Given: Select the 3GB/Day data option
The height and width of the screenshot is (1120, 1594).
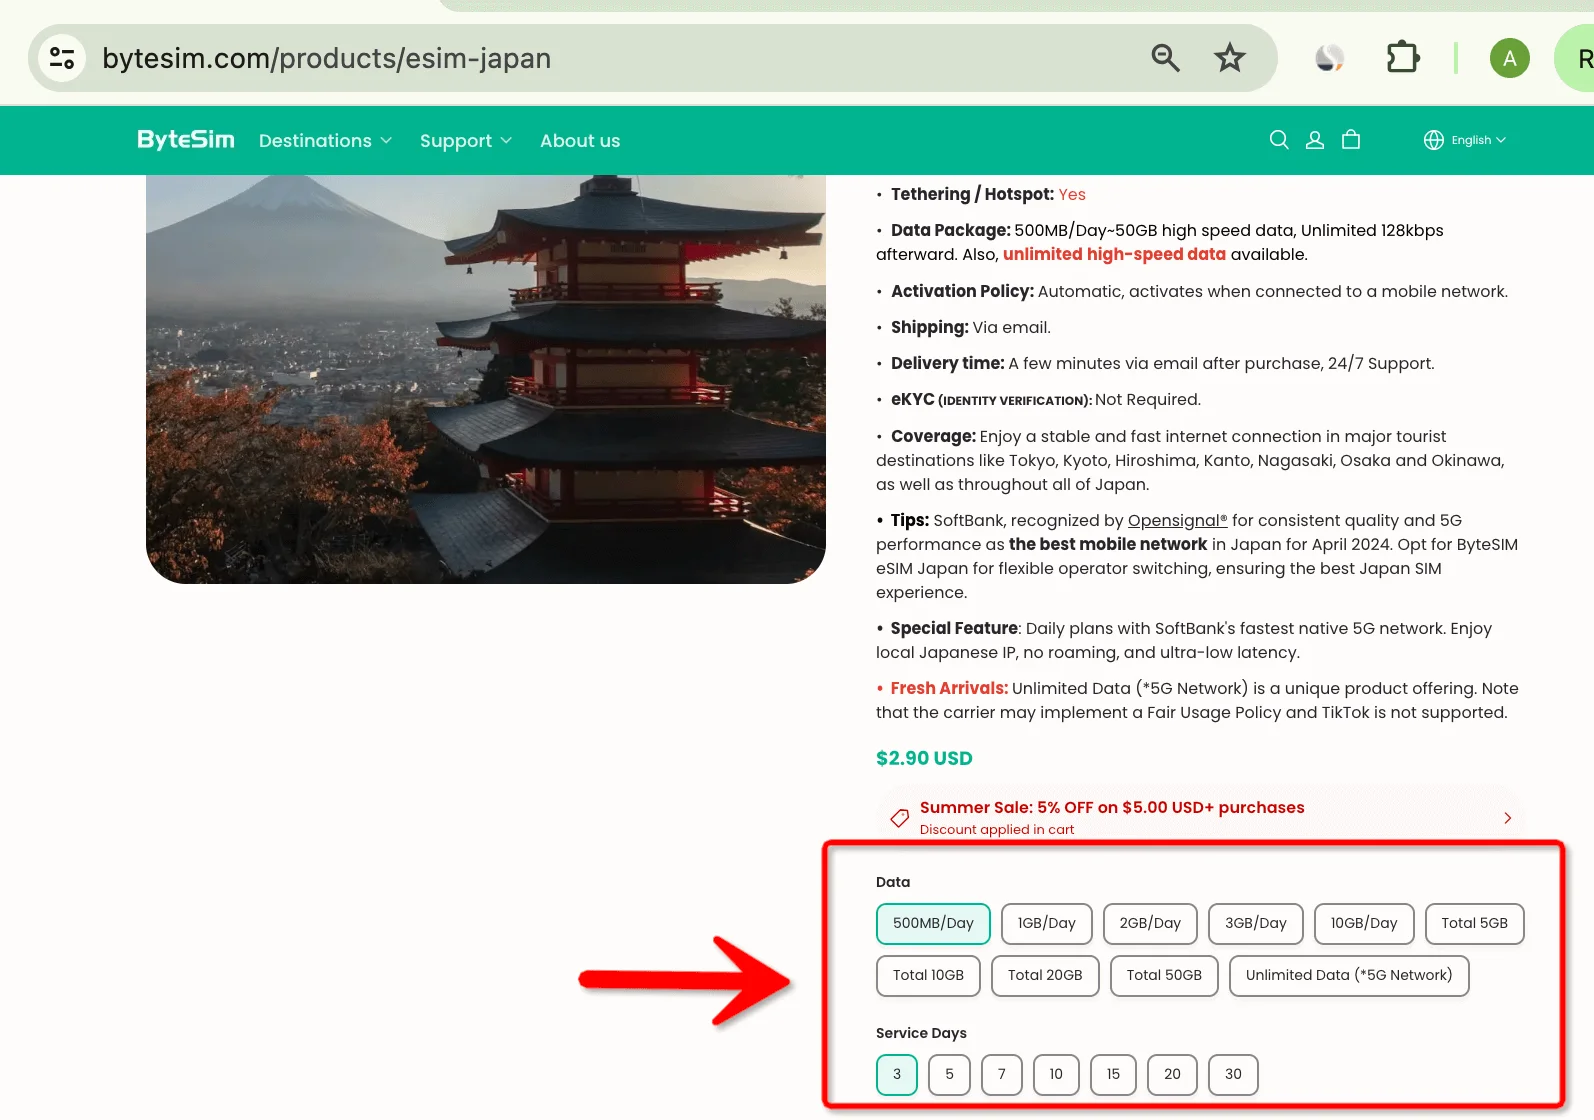Looking at the screenshot, I should pos(1256,924).
